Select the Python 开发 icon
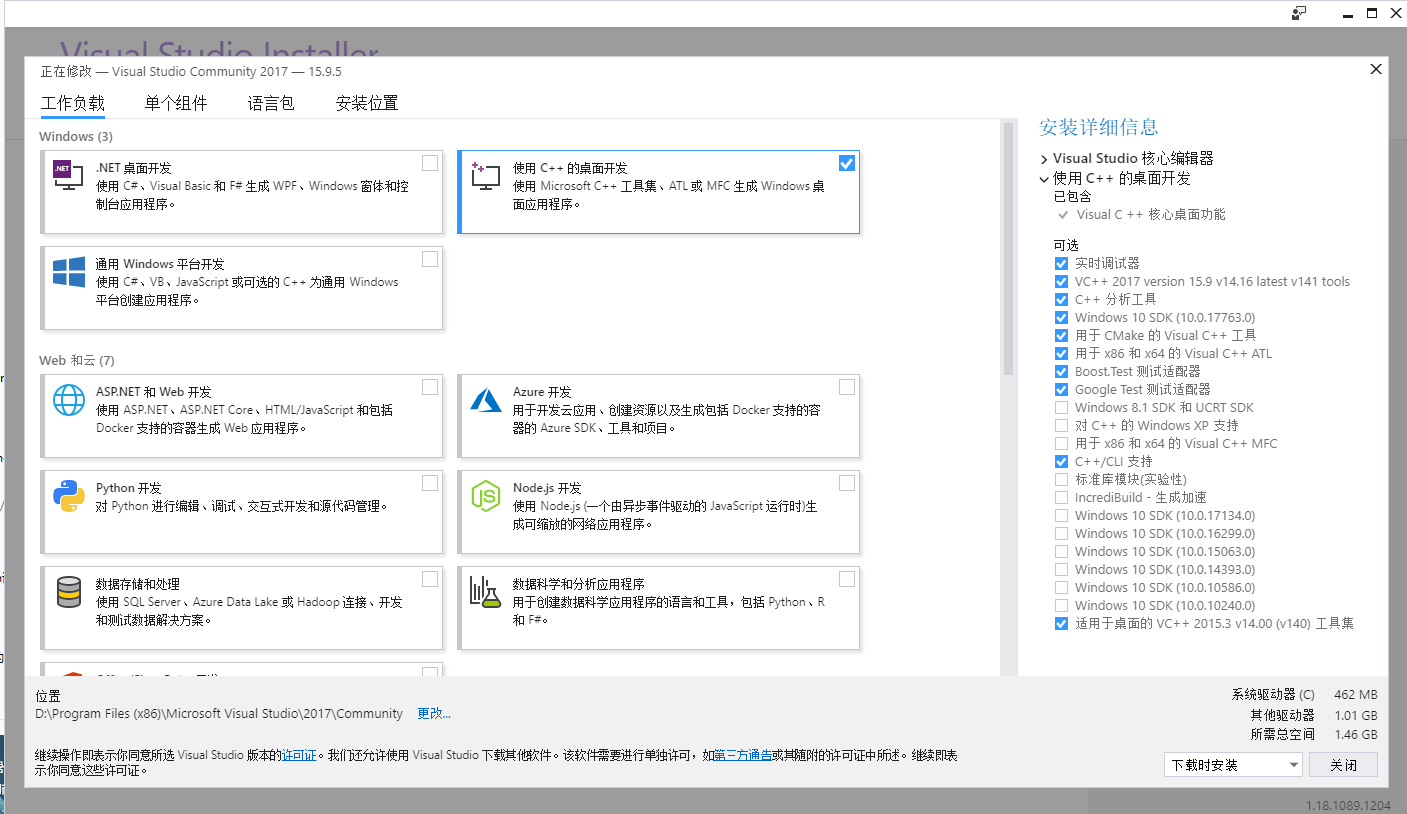The width and height of the screenshot is (1407, 814). (x=67, y=496)
